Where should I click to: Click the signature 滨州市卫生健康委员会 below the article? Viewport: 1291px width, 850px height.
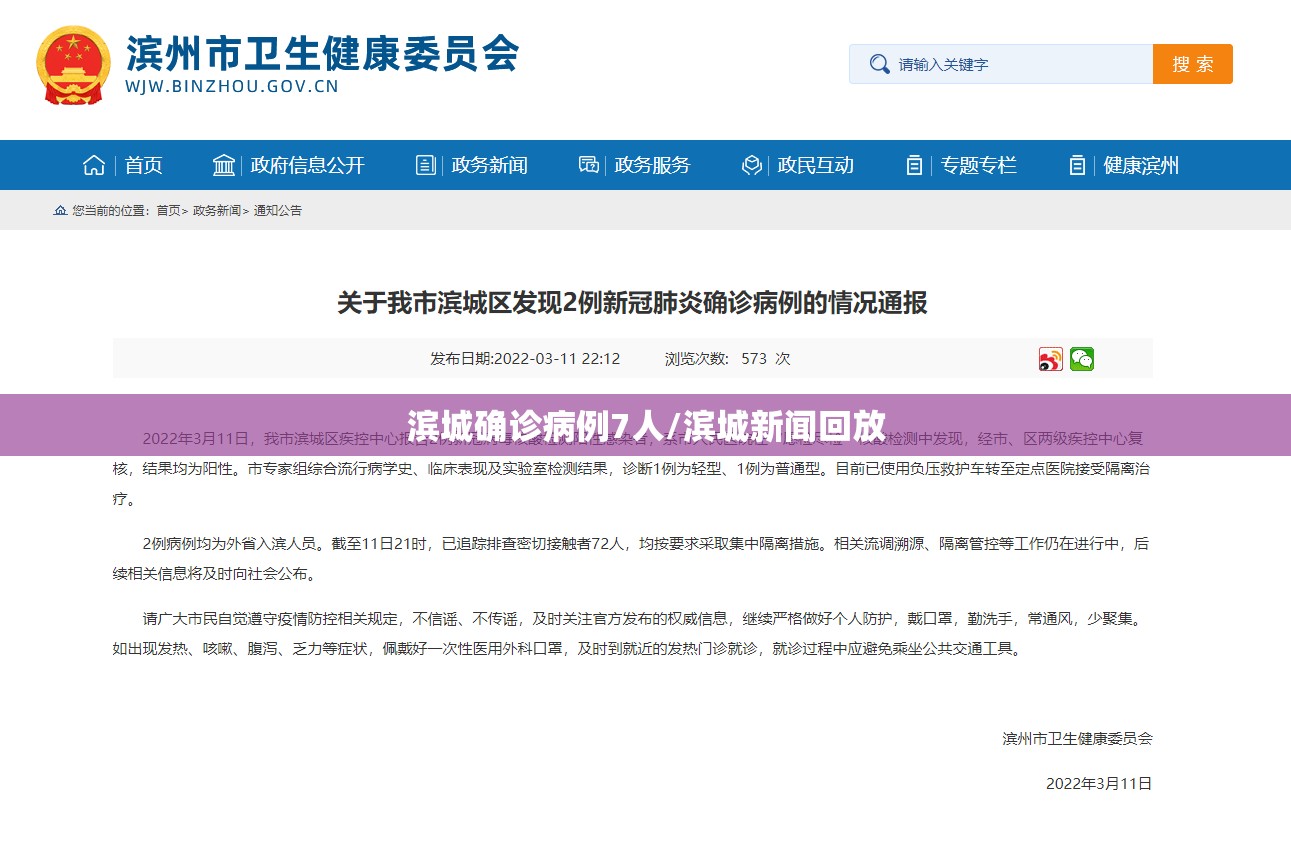coord(1077,739)
